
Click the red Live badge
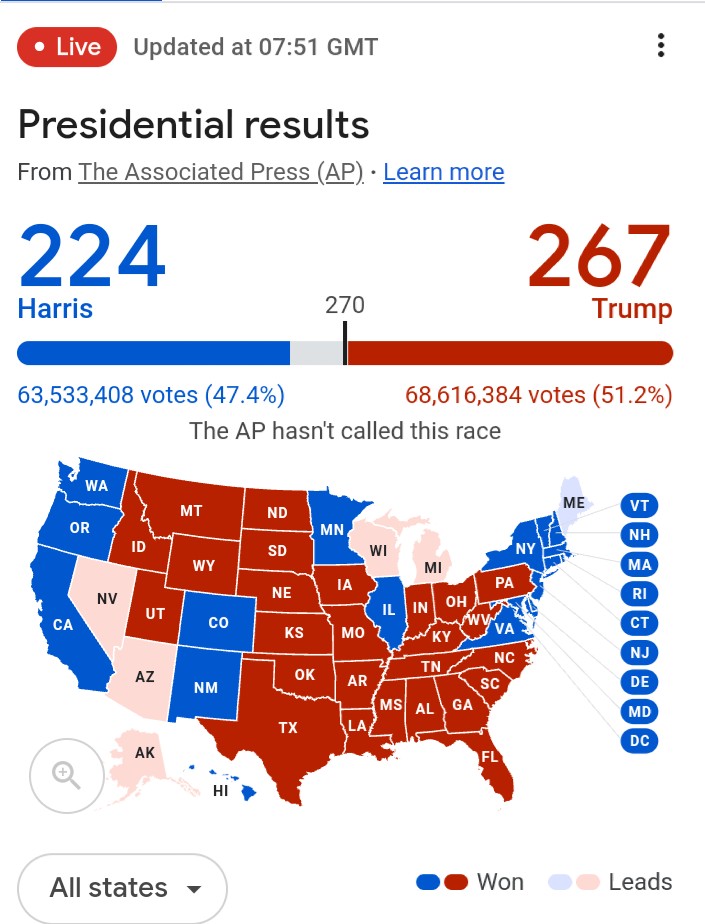coord(67,47)
